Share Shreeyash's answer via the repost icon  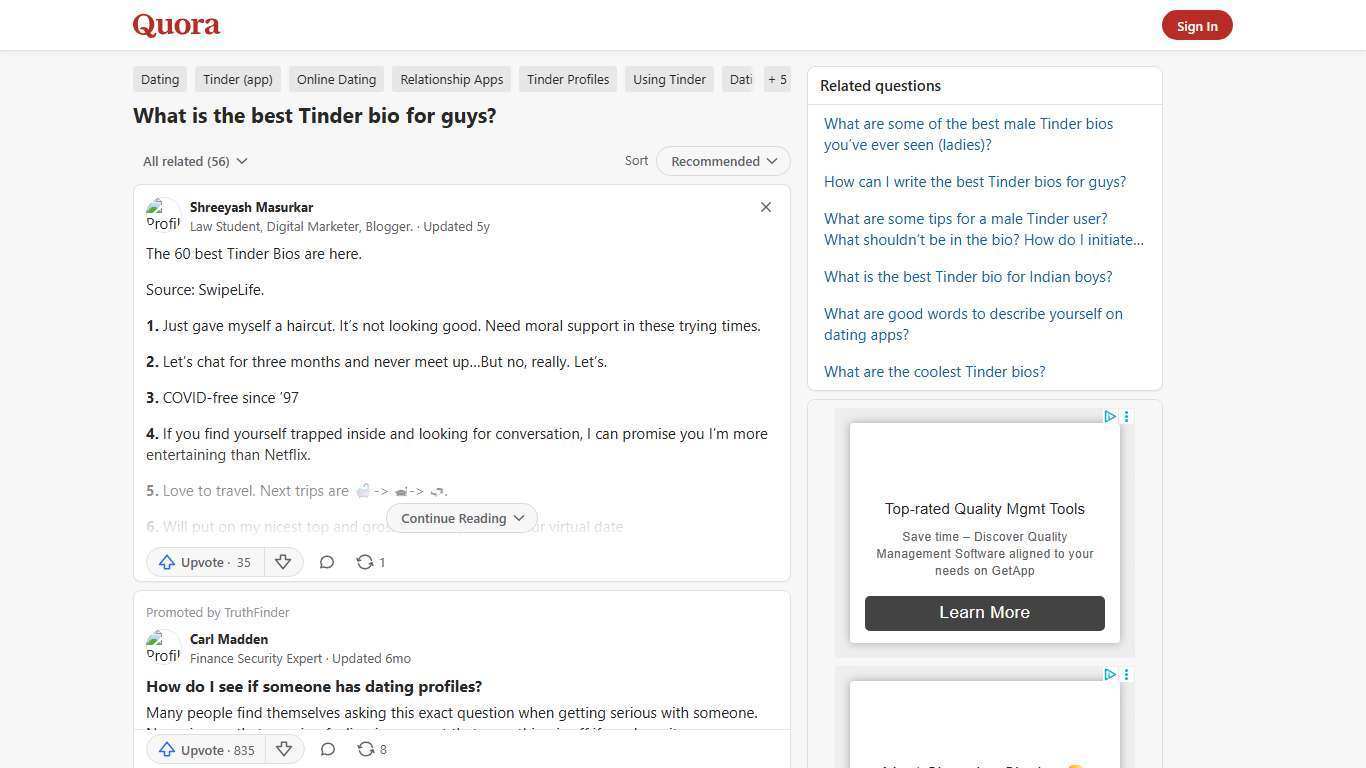[365, 562]
